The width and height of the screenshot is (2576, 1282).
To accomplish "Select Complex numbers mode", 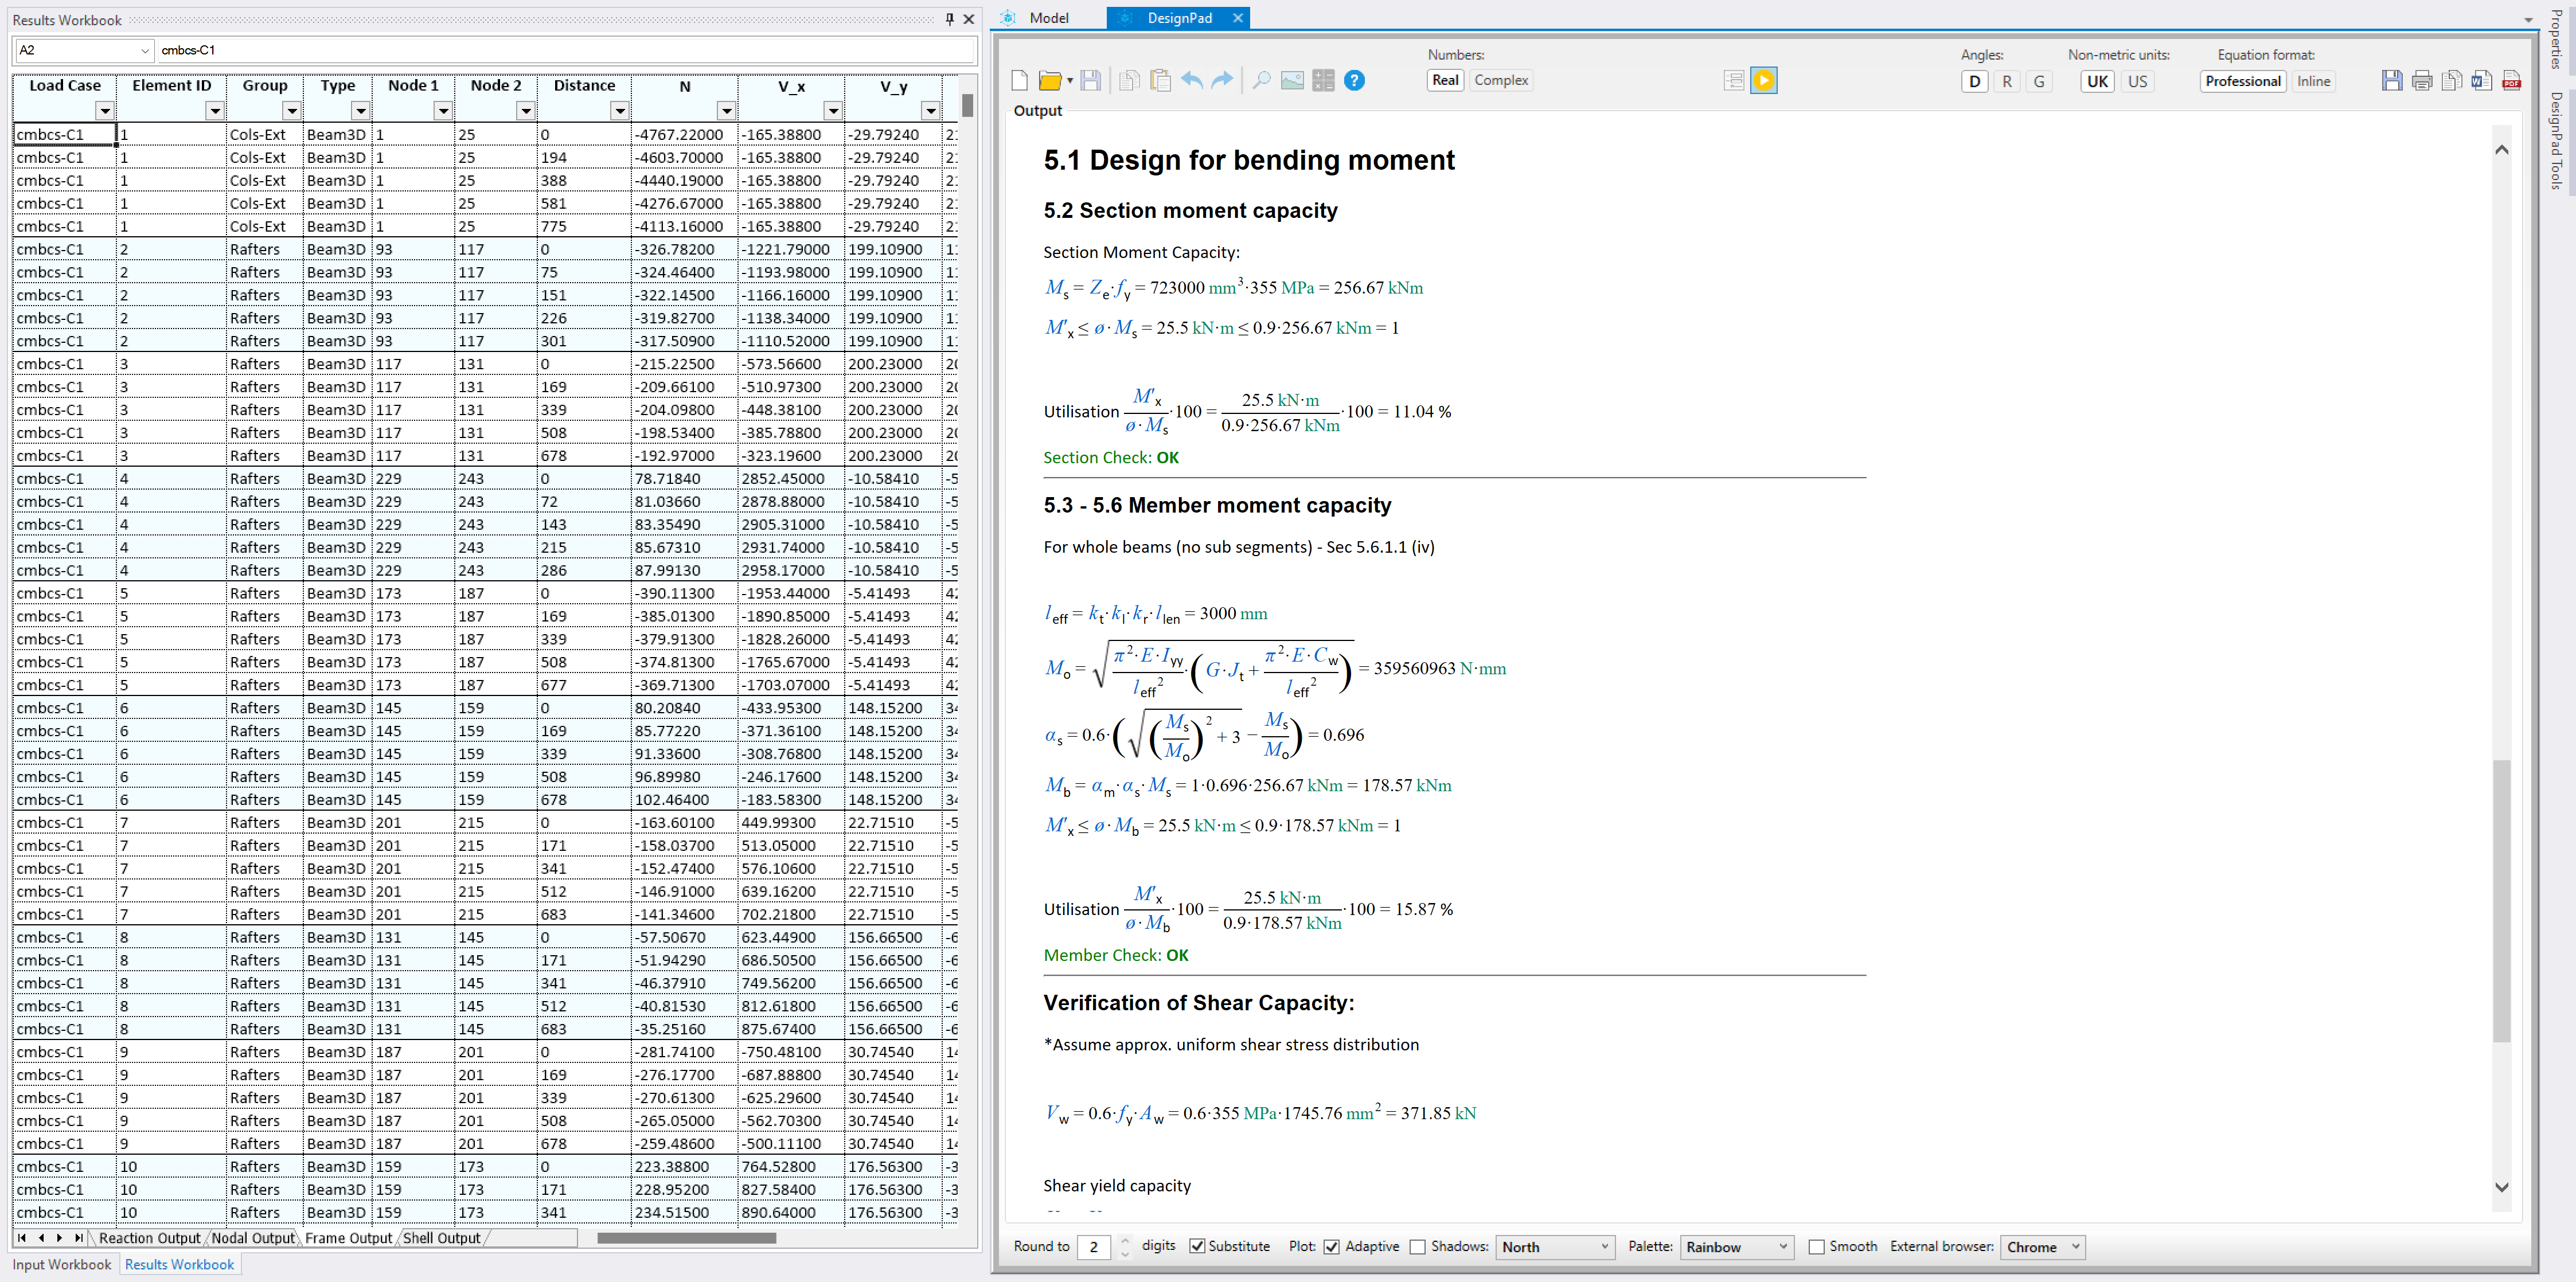I will [1500, 80].
